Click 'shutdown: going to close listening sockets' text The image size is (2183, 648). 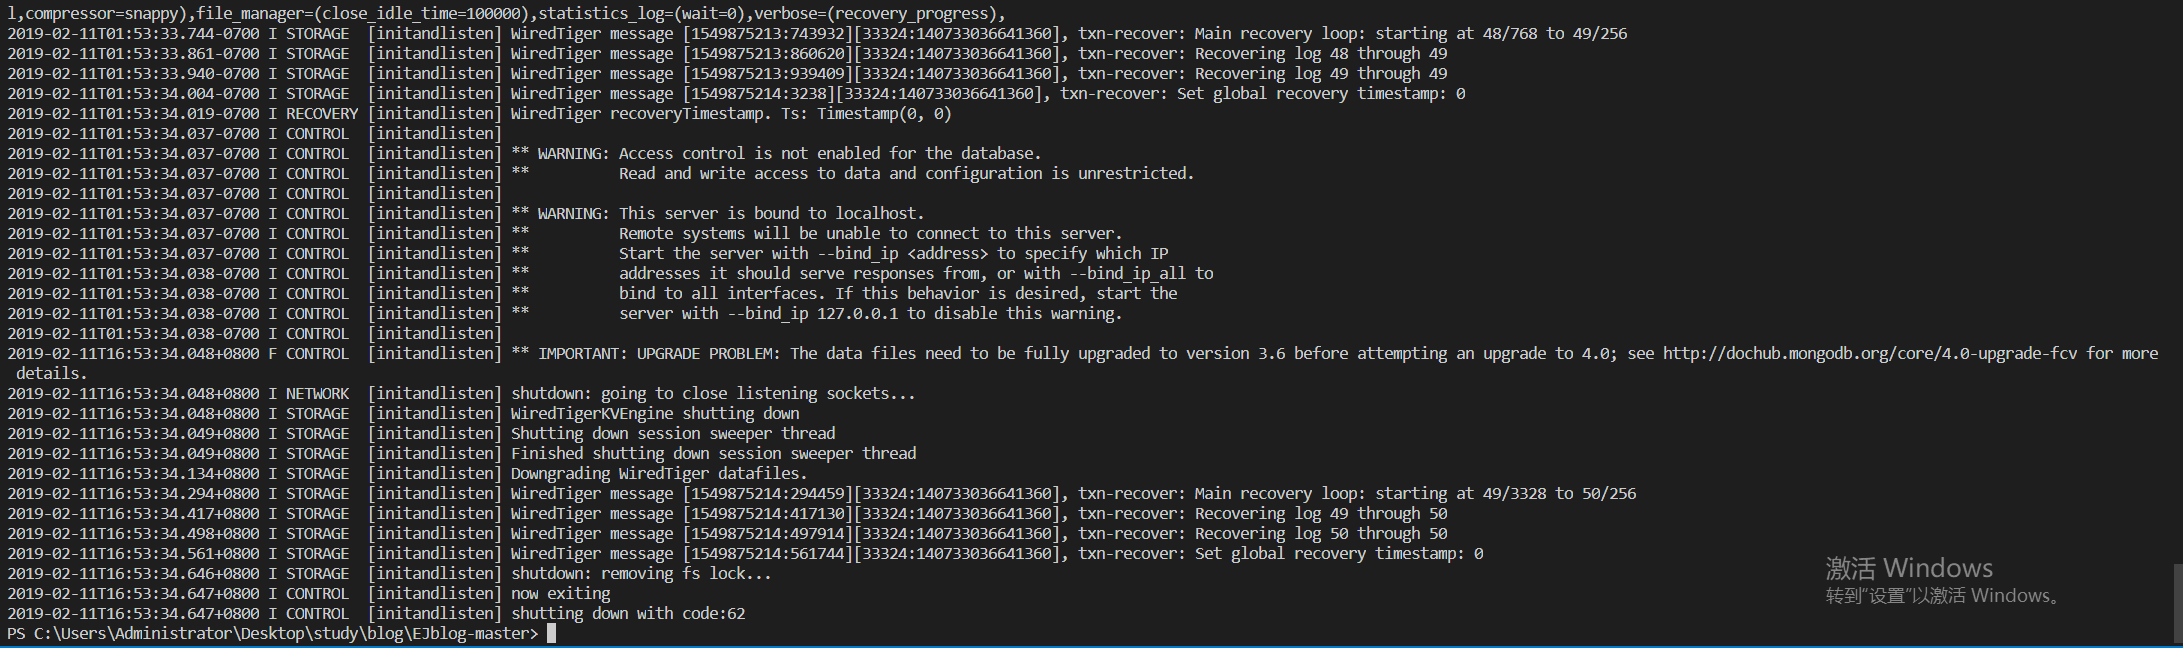click(x=713, y=393)
